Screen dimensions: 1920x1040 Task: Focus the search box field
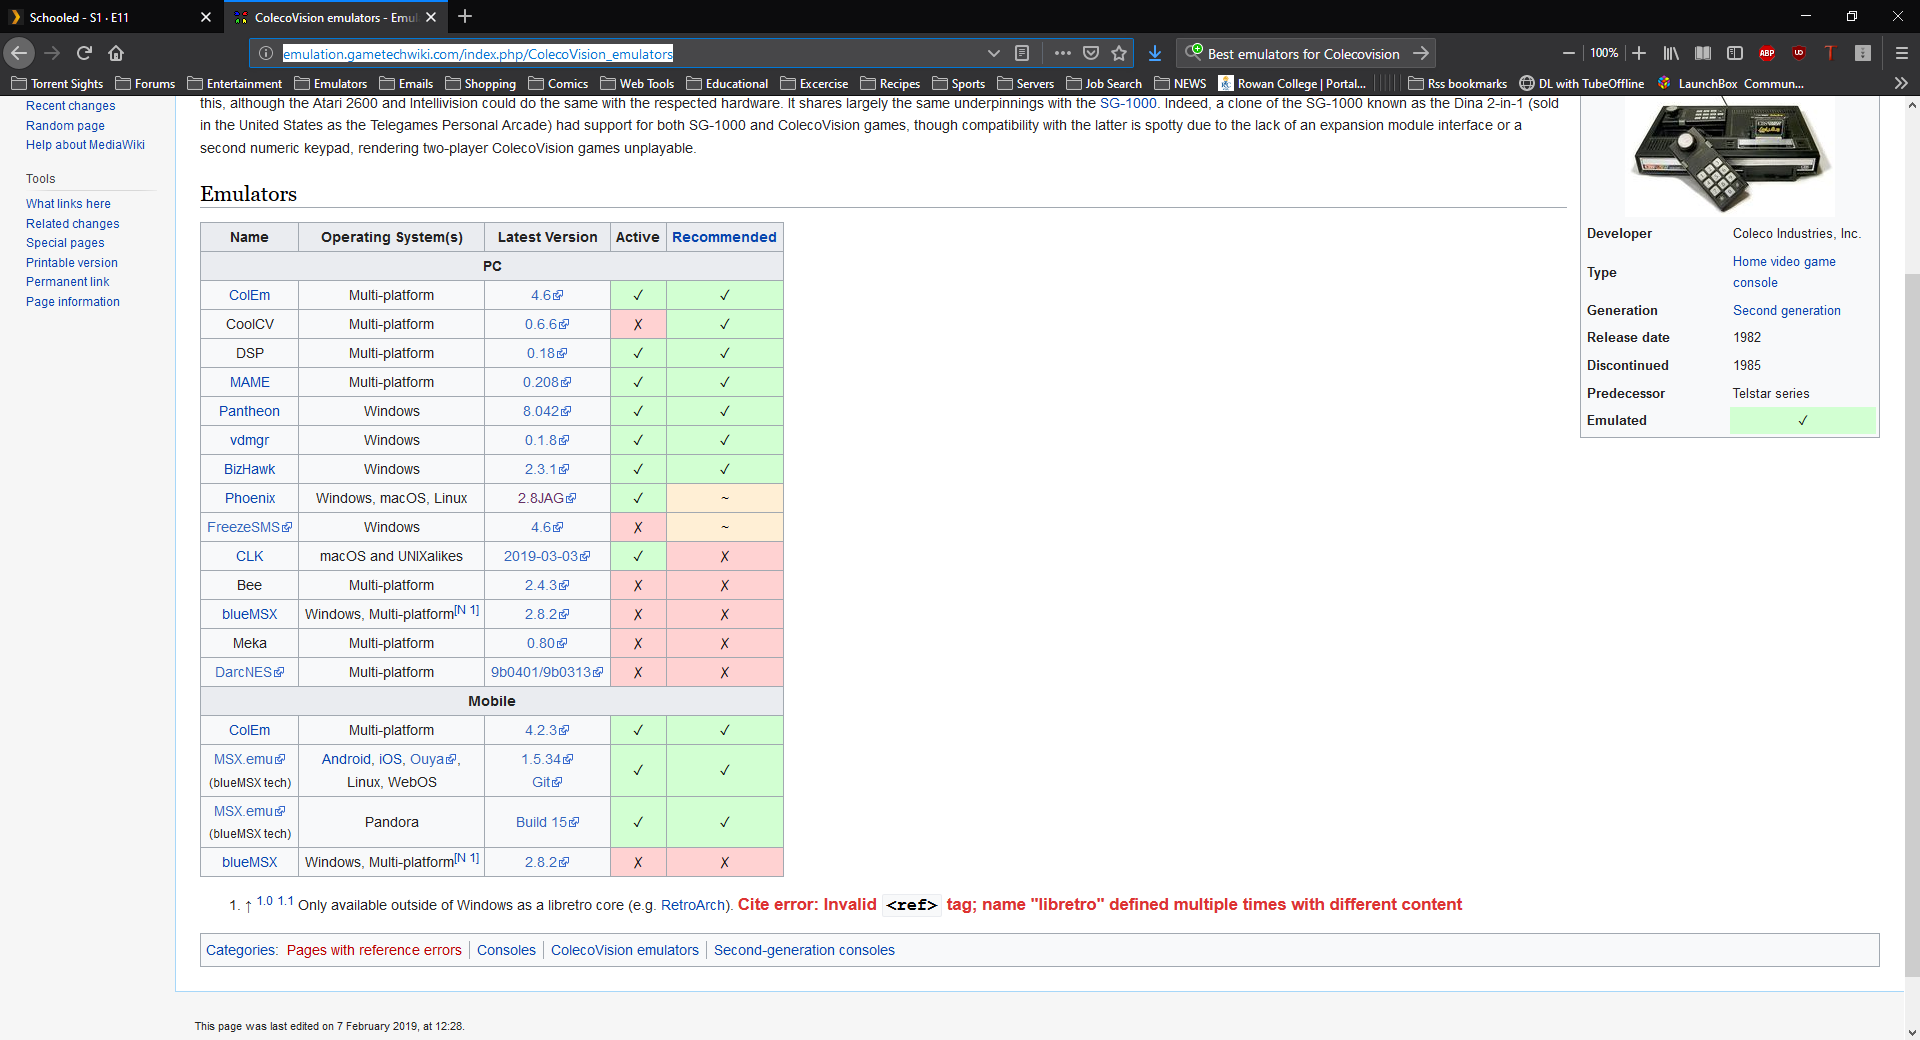point(1303,54)
